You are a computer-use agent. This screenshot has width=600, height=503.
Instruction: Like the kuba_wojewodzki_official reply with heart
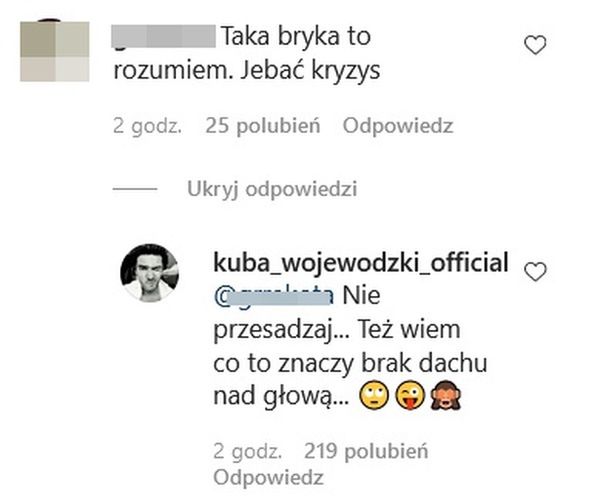click(x=535, y=272)
